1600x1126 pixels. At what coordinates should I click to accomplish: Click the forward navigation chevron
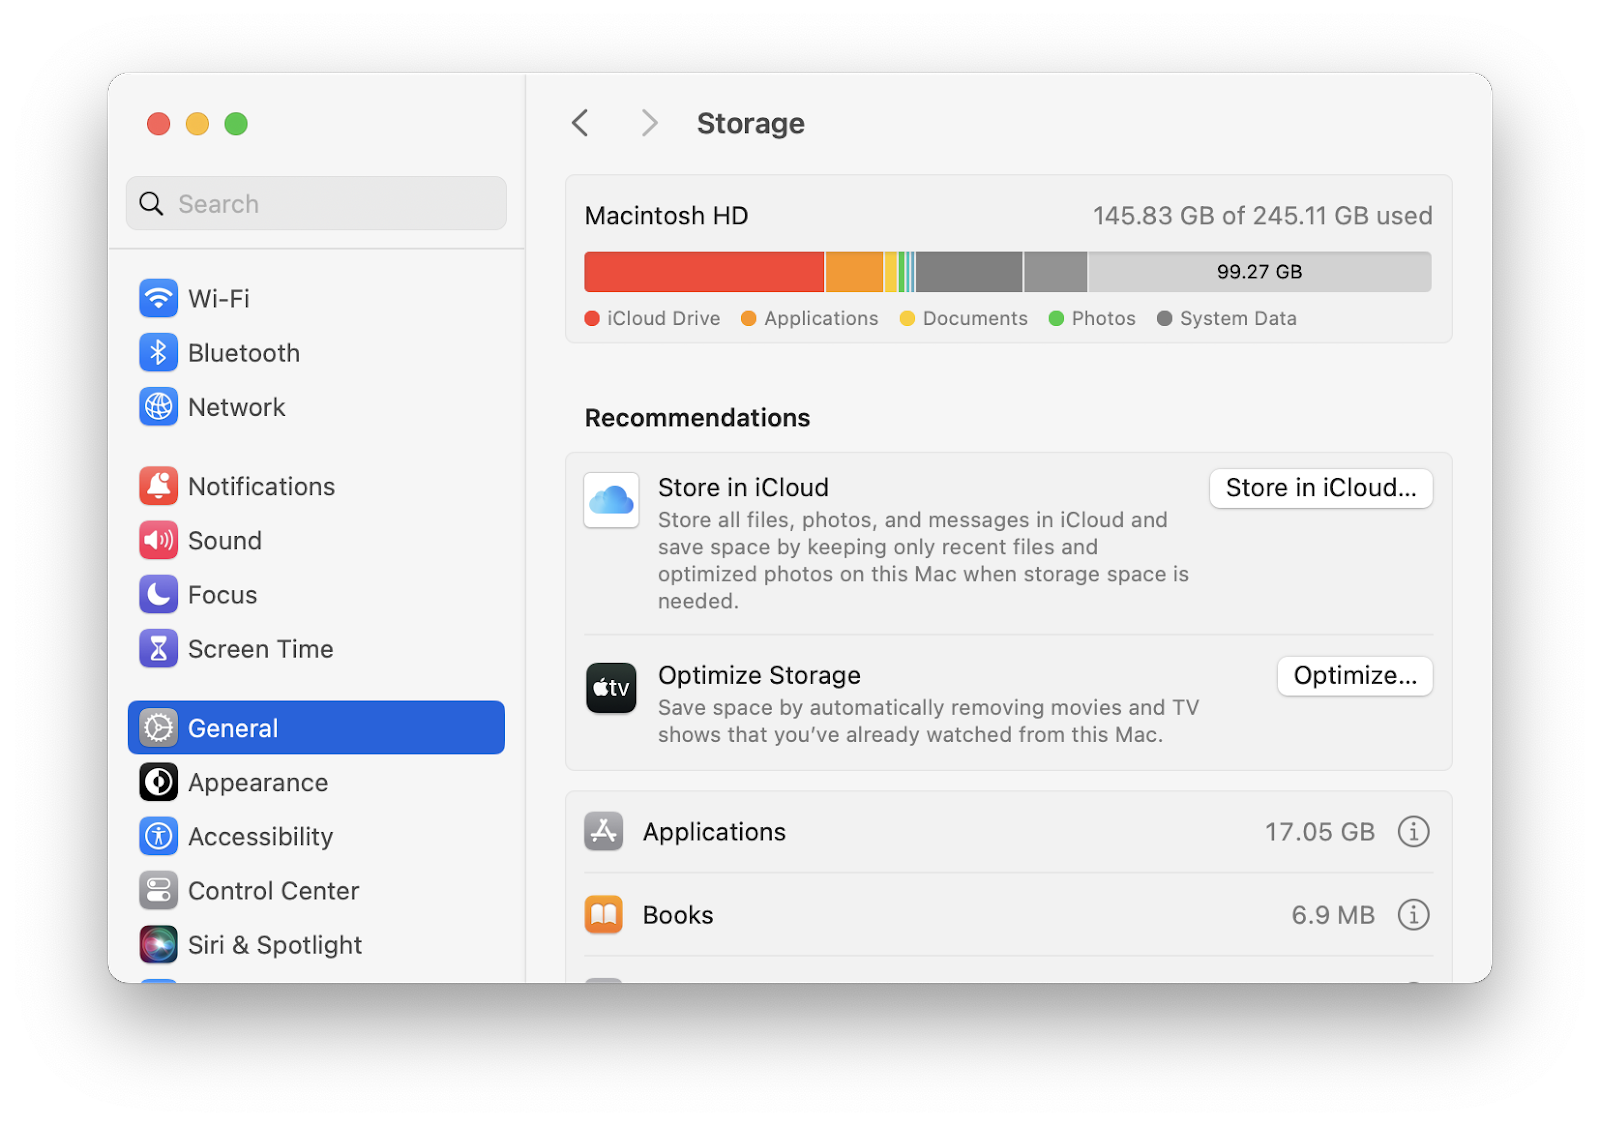point(649,122)
